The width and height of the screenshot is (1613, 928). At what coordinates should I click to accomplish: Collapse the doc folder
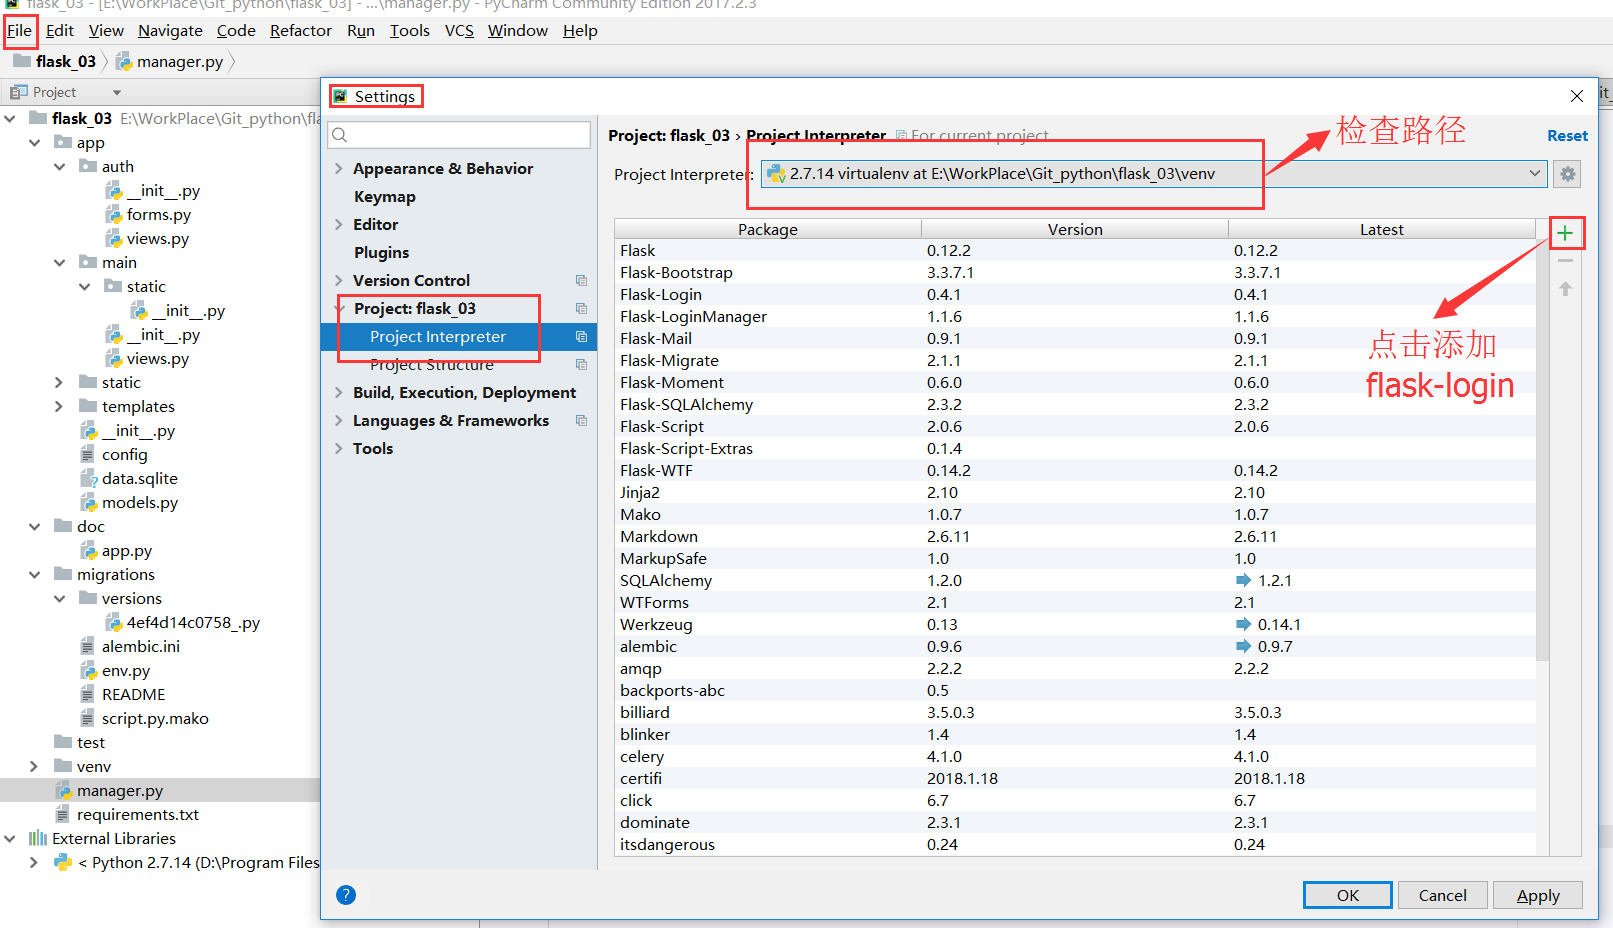tap(34, 527)
